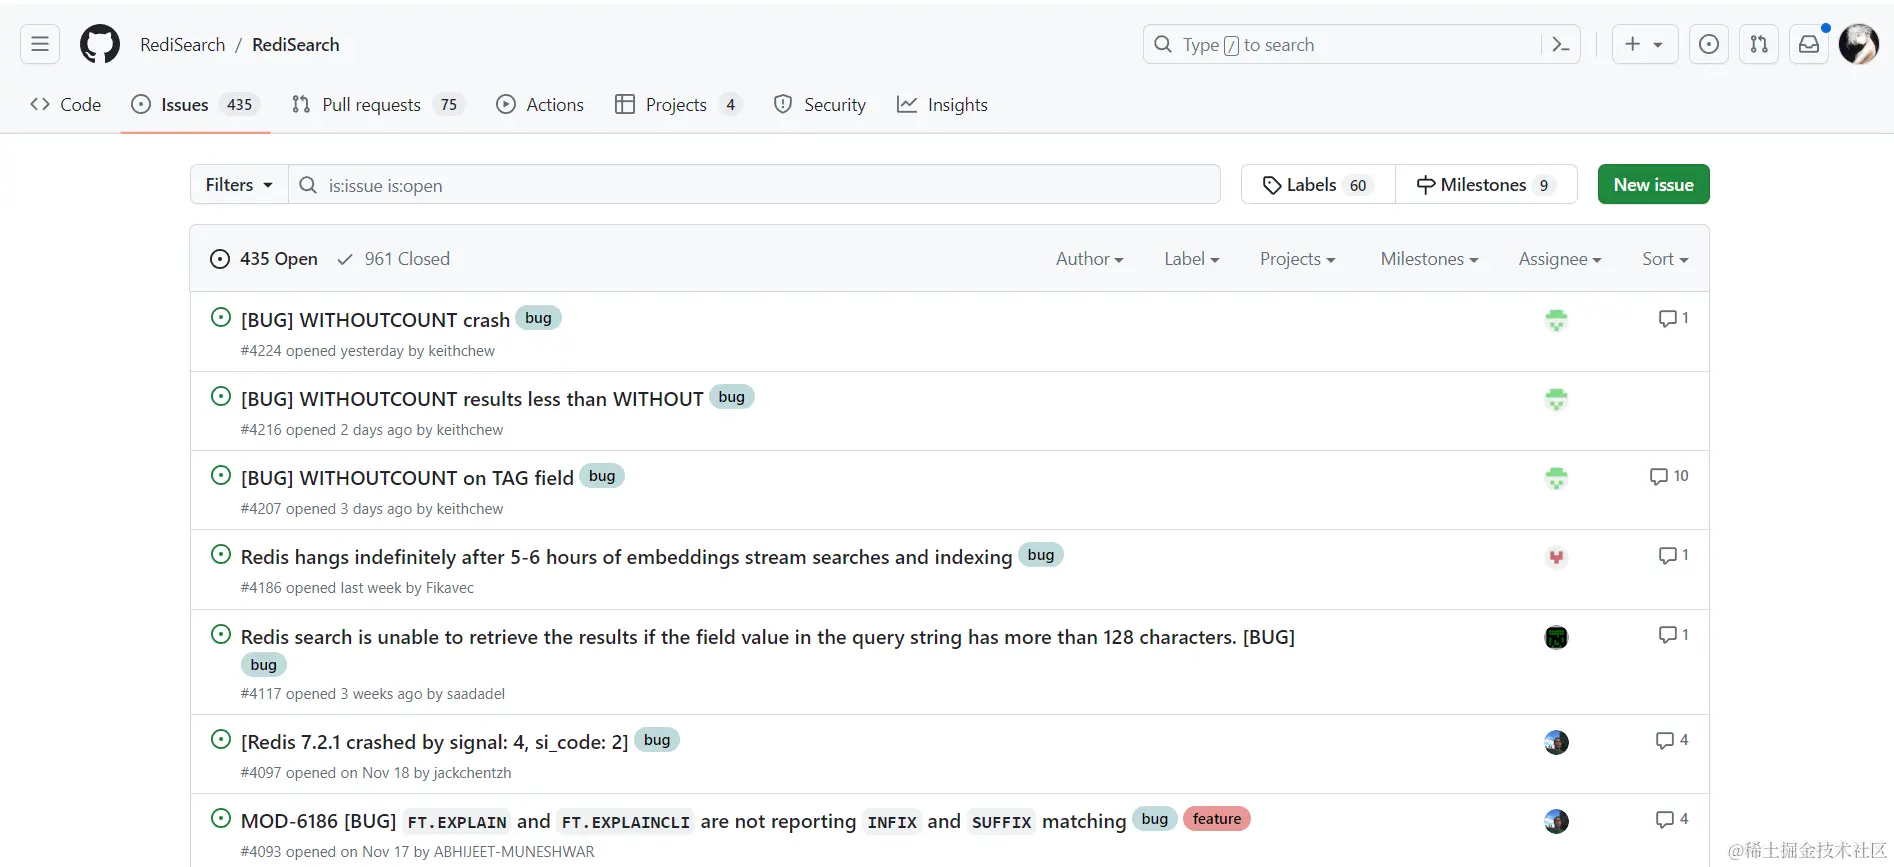Open the hamburger navigation menu
The height and width of the screenshot is (867, 1894).
click(40, 44)
